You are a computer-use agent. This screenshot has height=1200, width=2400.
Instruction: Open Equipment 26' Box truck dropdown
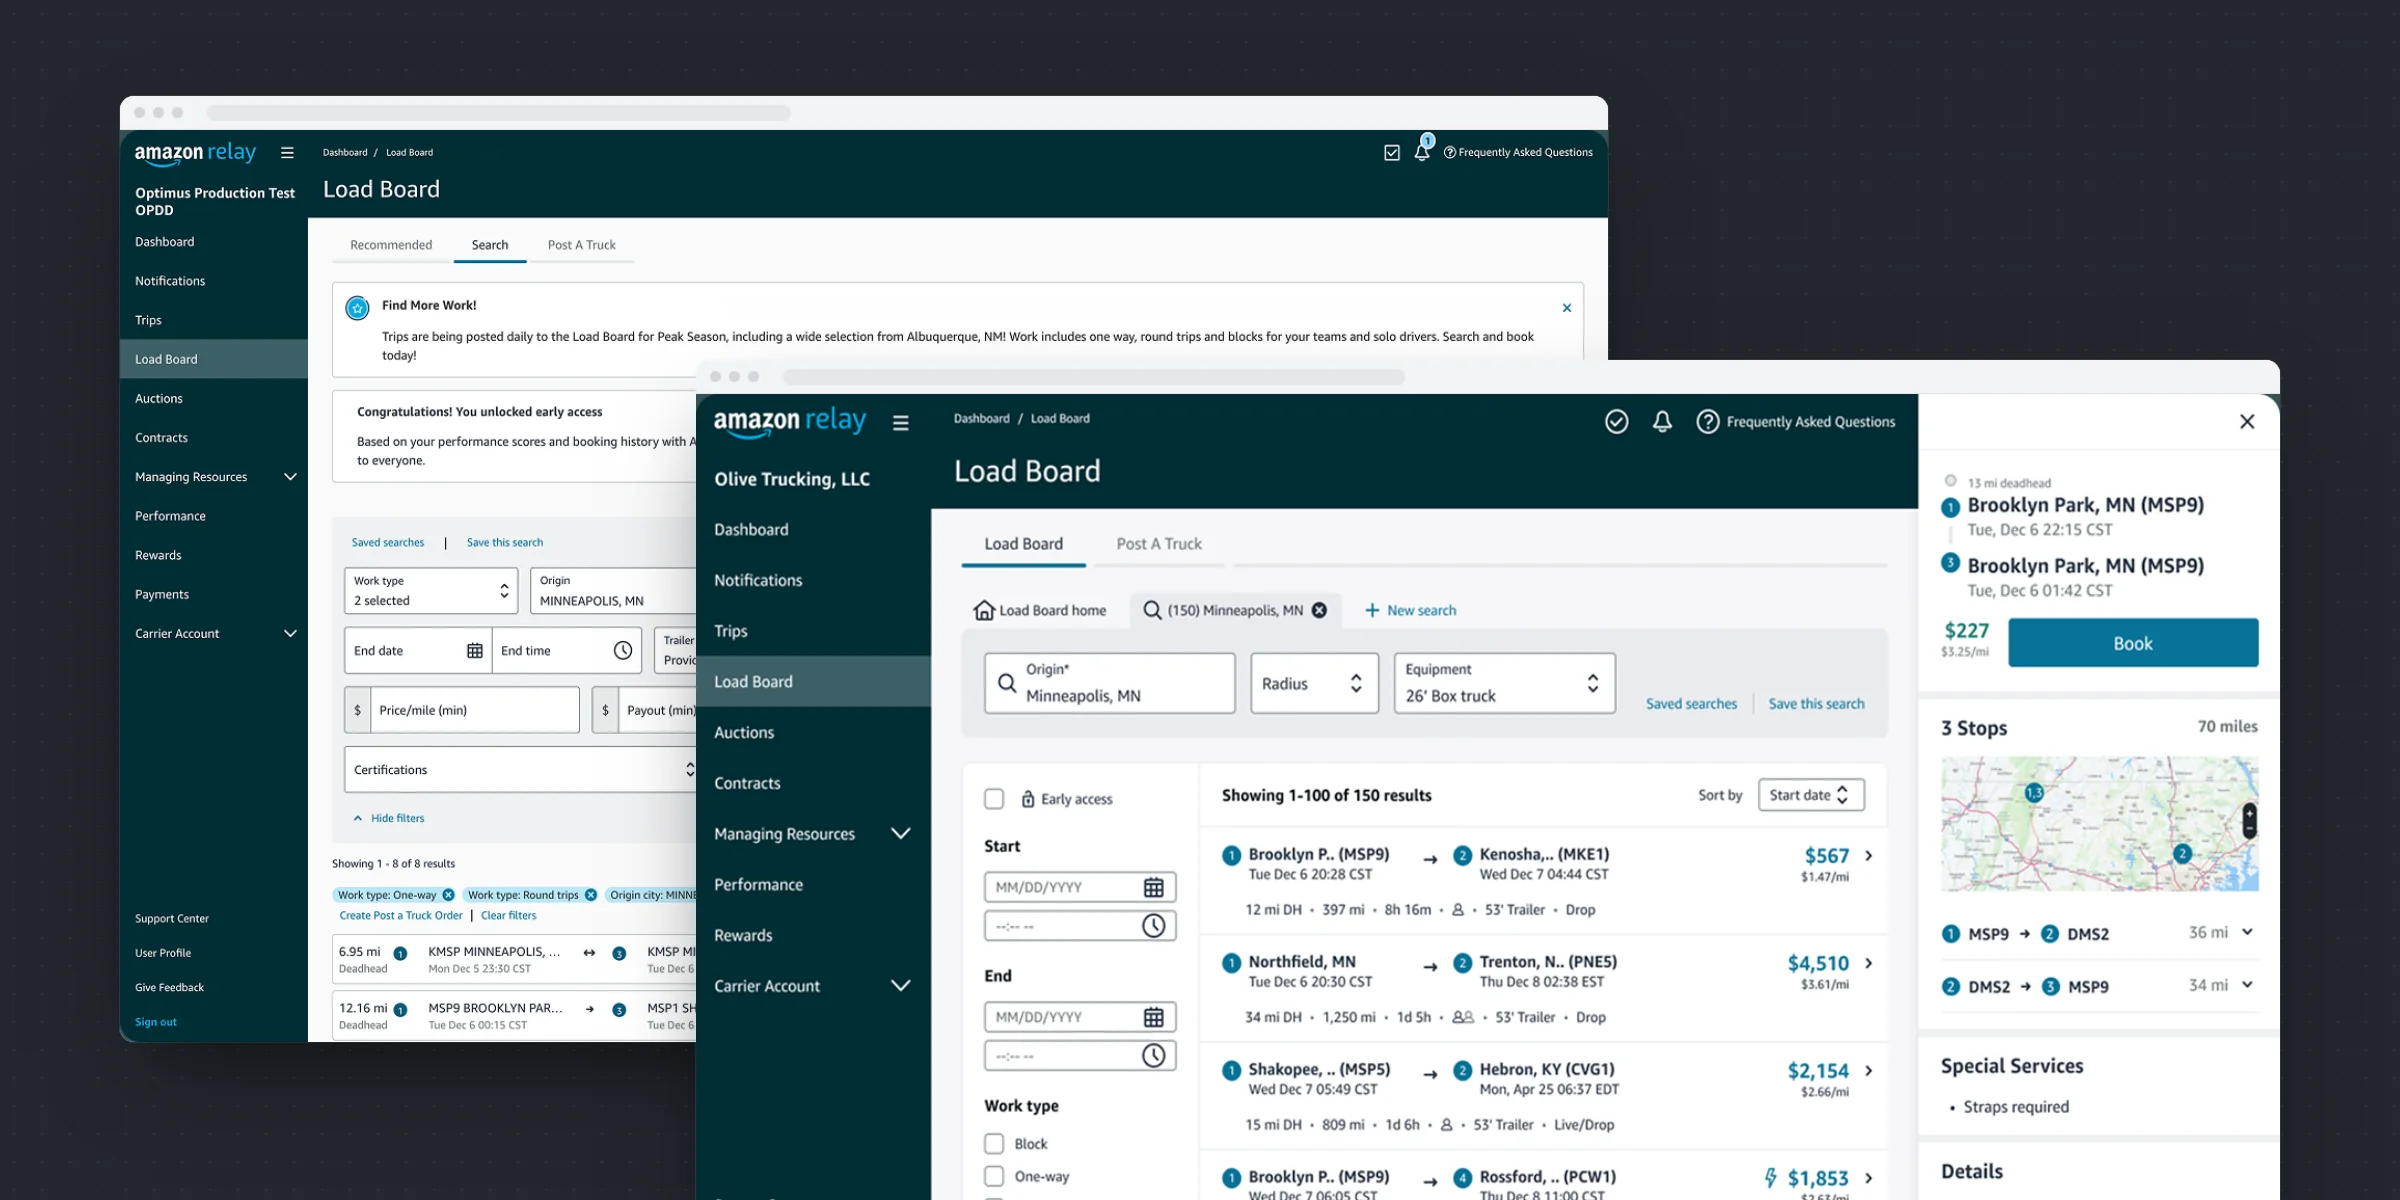(x=1504, y=683)
